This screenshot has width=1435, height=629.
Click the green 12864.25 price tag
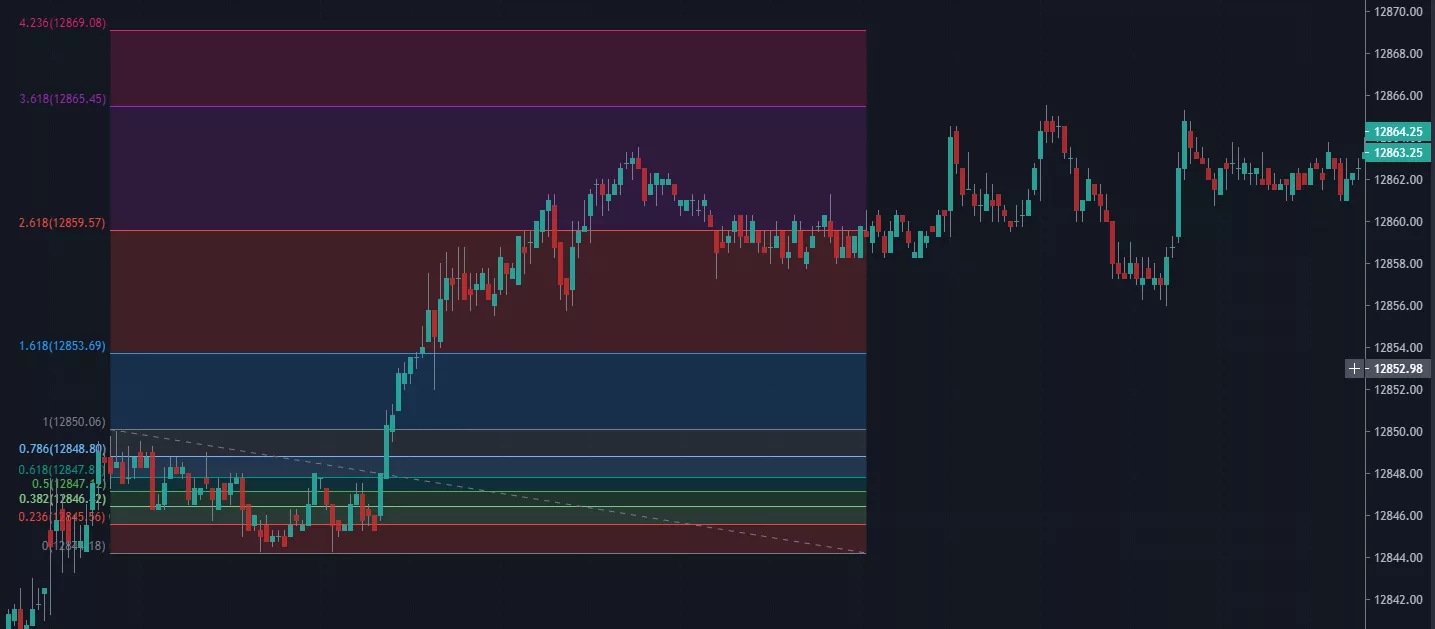click(x=1397, y=132)
